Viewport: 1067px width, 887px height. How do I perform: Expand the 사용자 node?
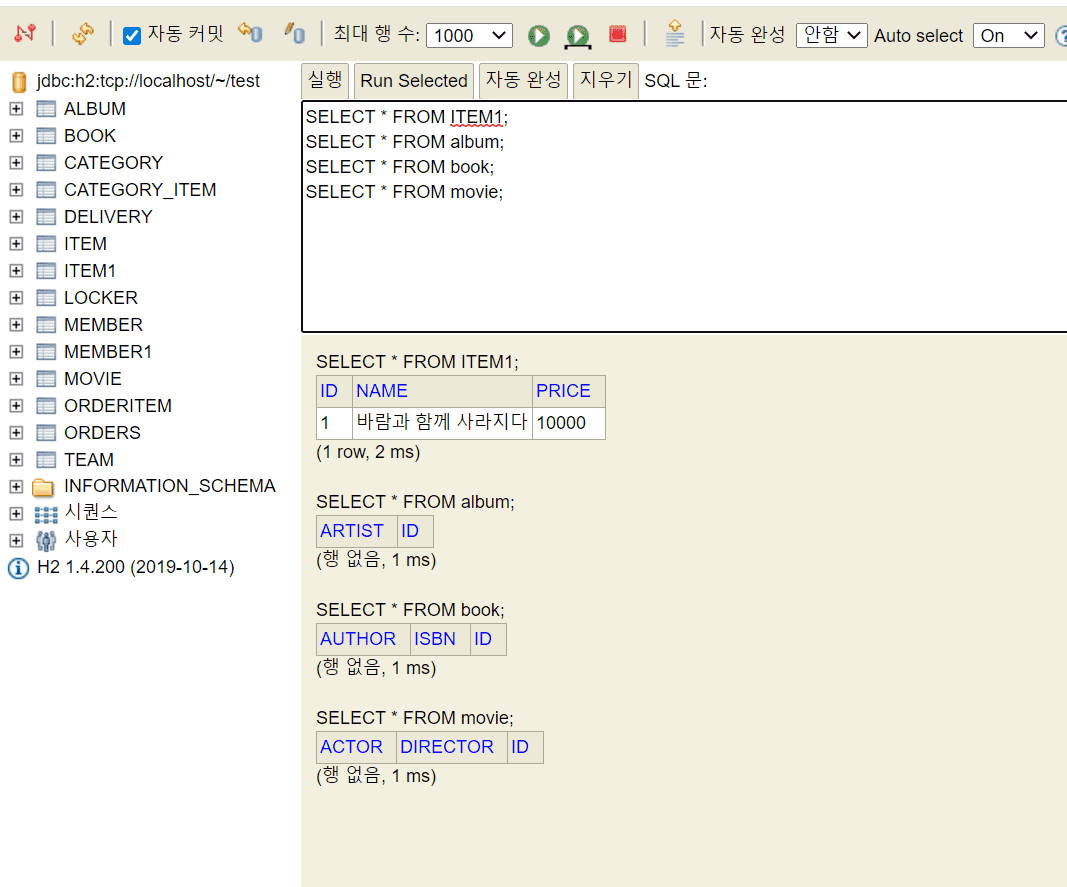click(x=16, y=541)
